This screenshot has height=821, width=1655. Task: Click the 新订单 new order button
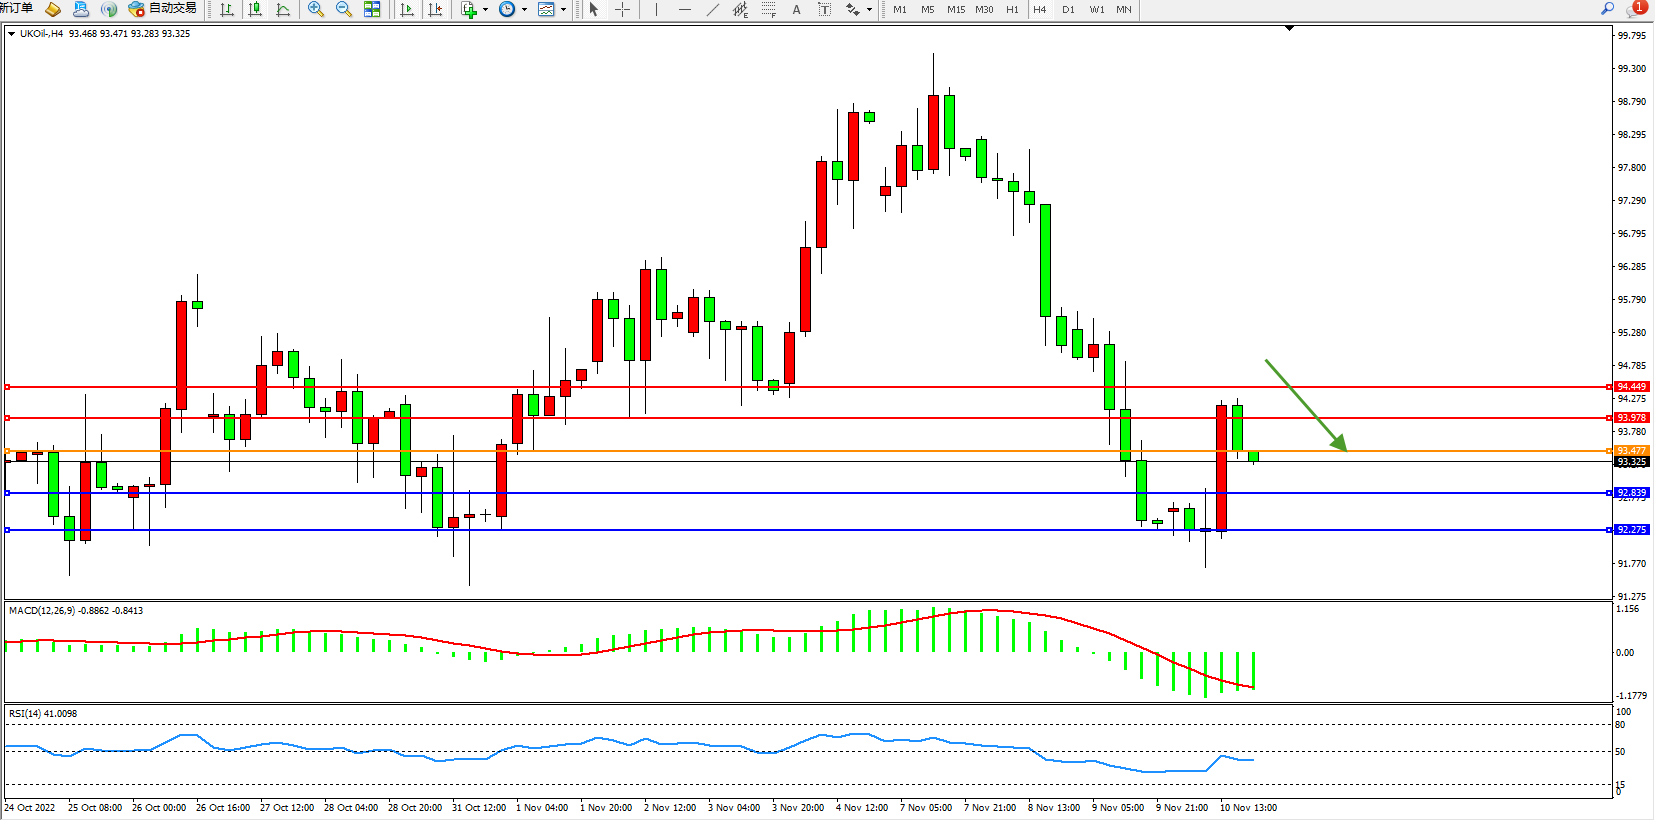(x=16, y=8)
